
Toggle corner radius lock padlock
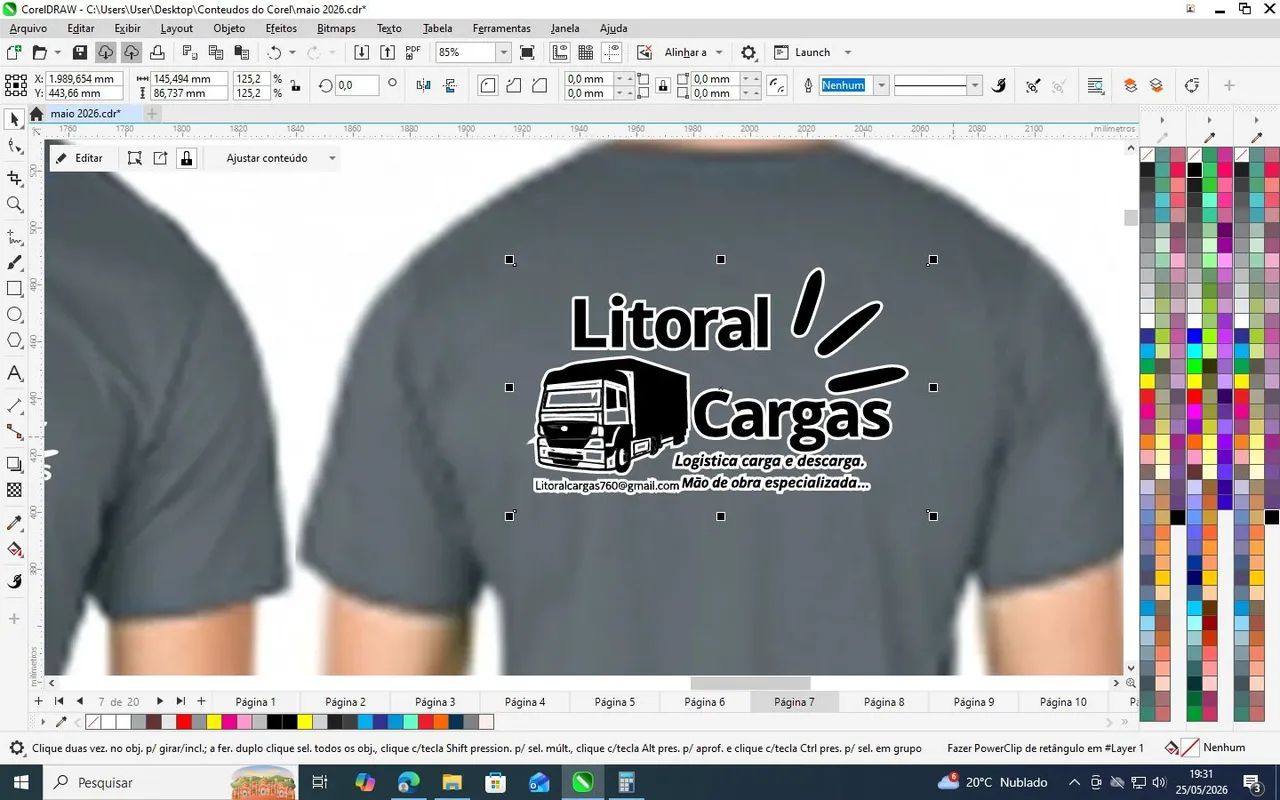662,86
